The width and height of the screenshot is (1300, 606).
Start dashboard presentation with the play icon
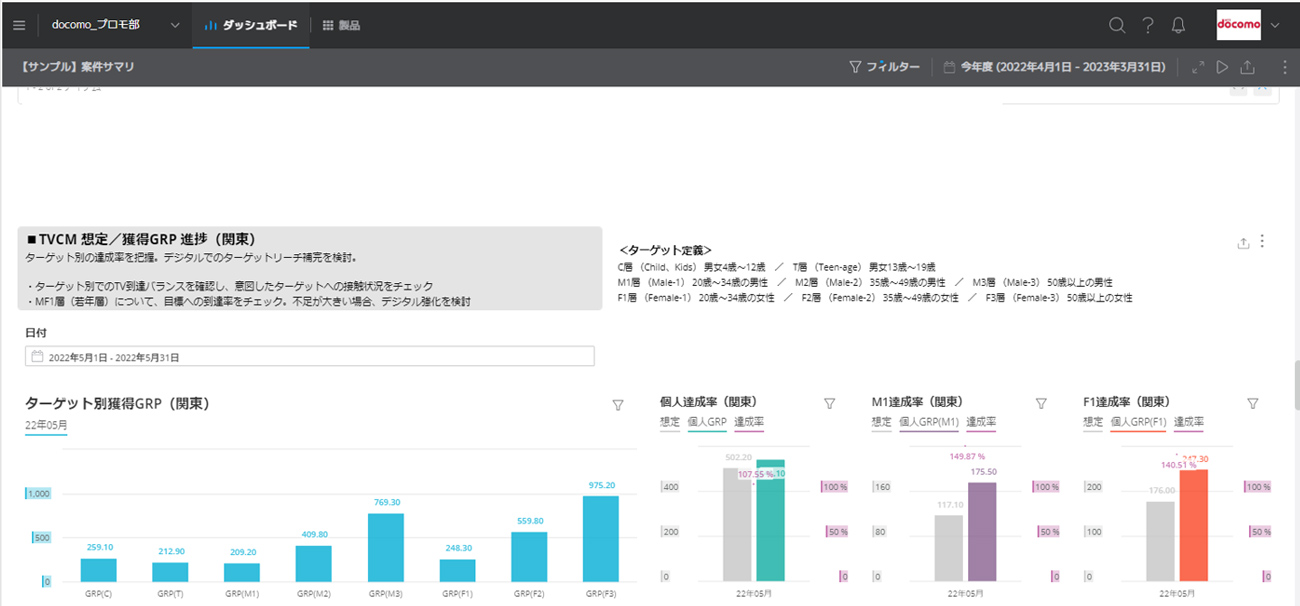point(1222,67)
